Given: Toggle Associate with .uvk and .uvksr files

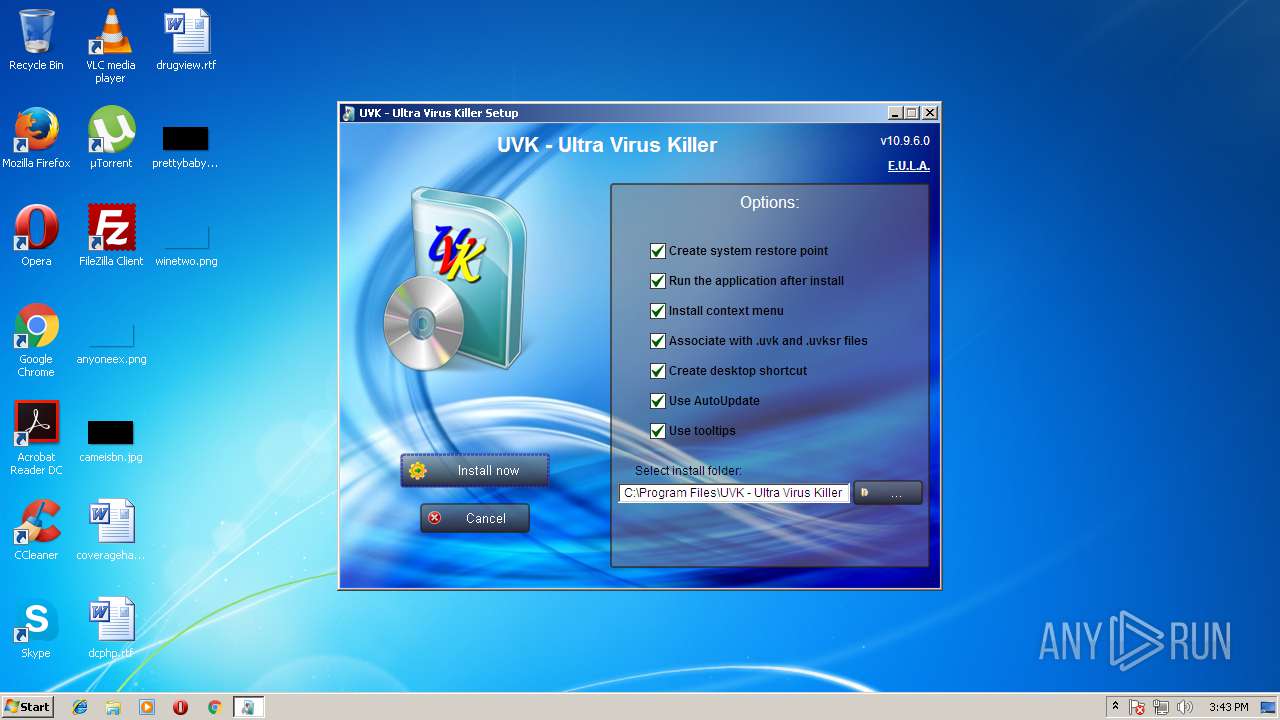Looking at the screenshot, I should 658,341.
